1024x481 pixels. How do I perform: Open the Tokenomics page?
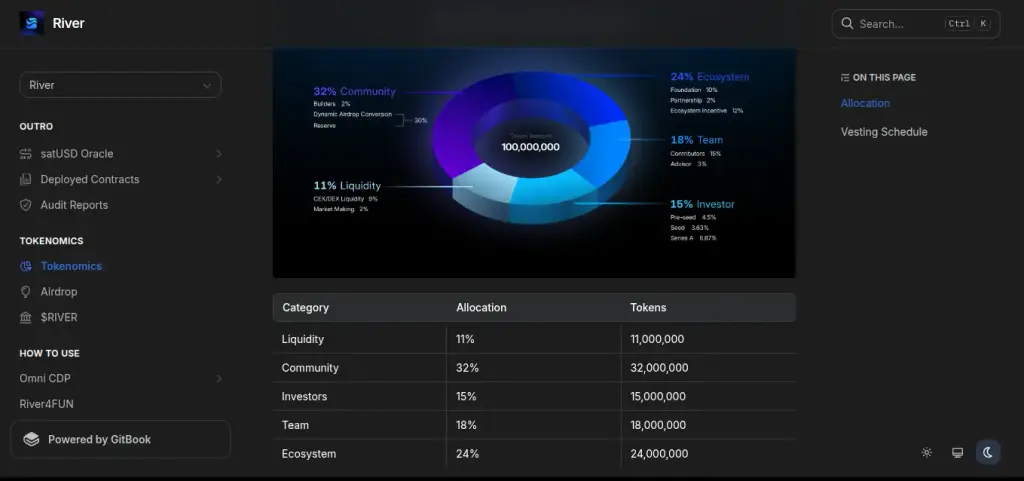pos(71,266)
